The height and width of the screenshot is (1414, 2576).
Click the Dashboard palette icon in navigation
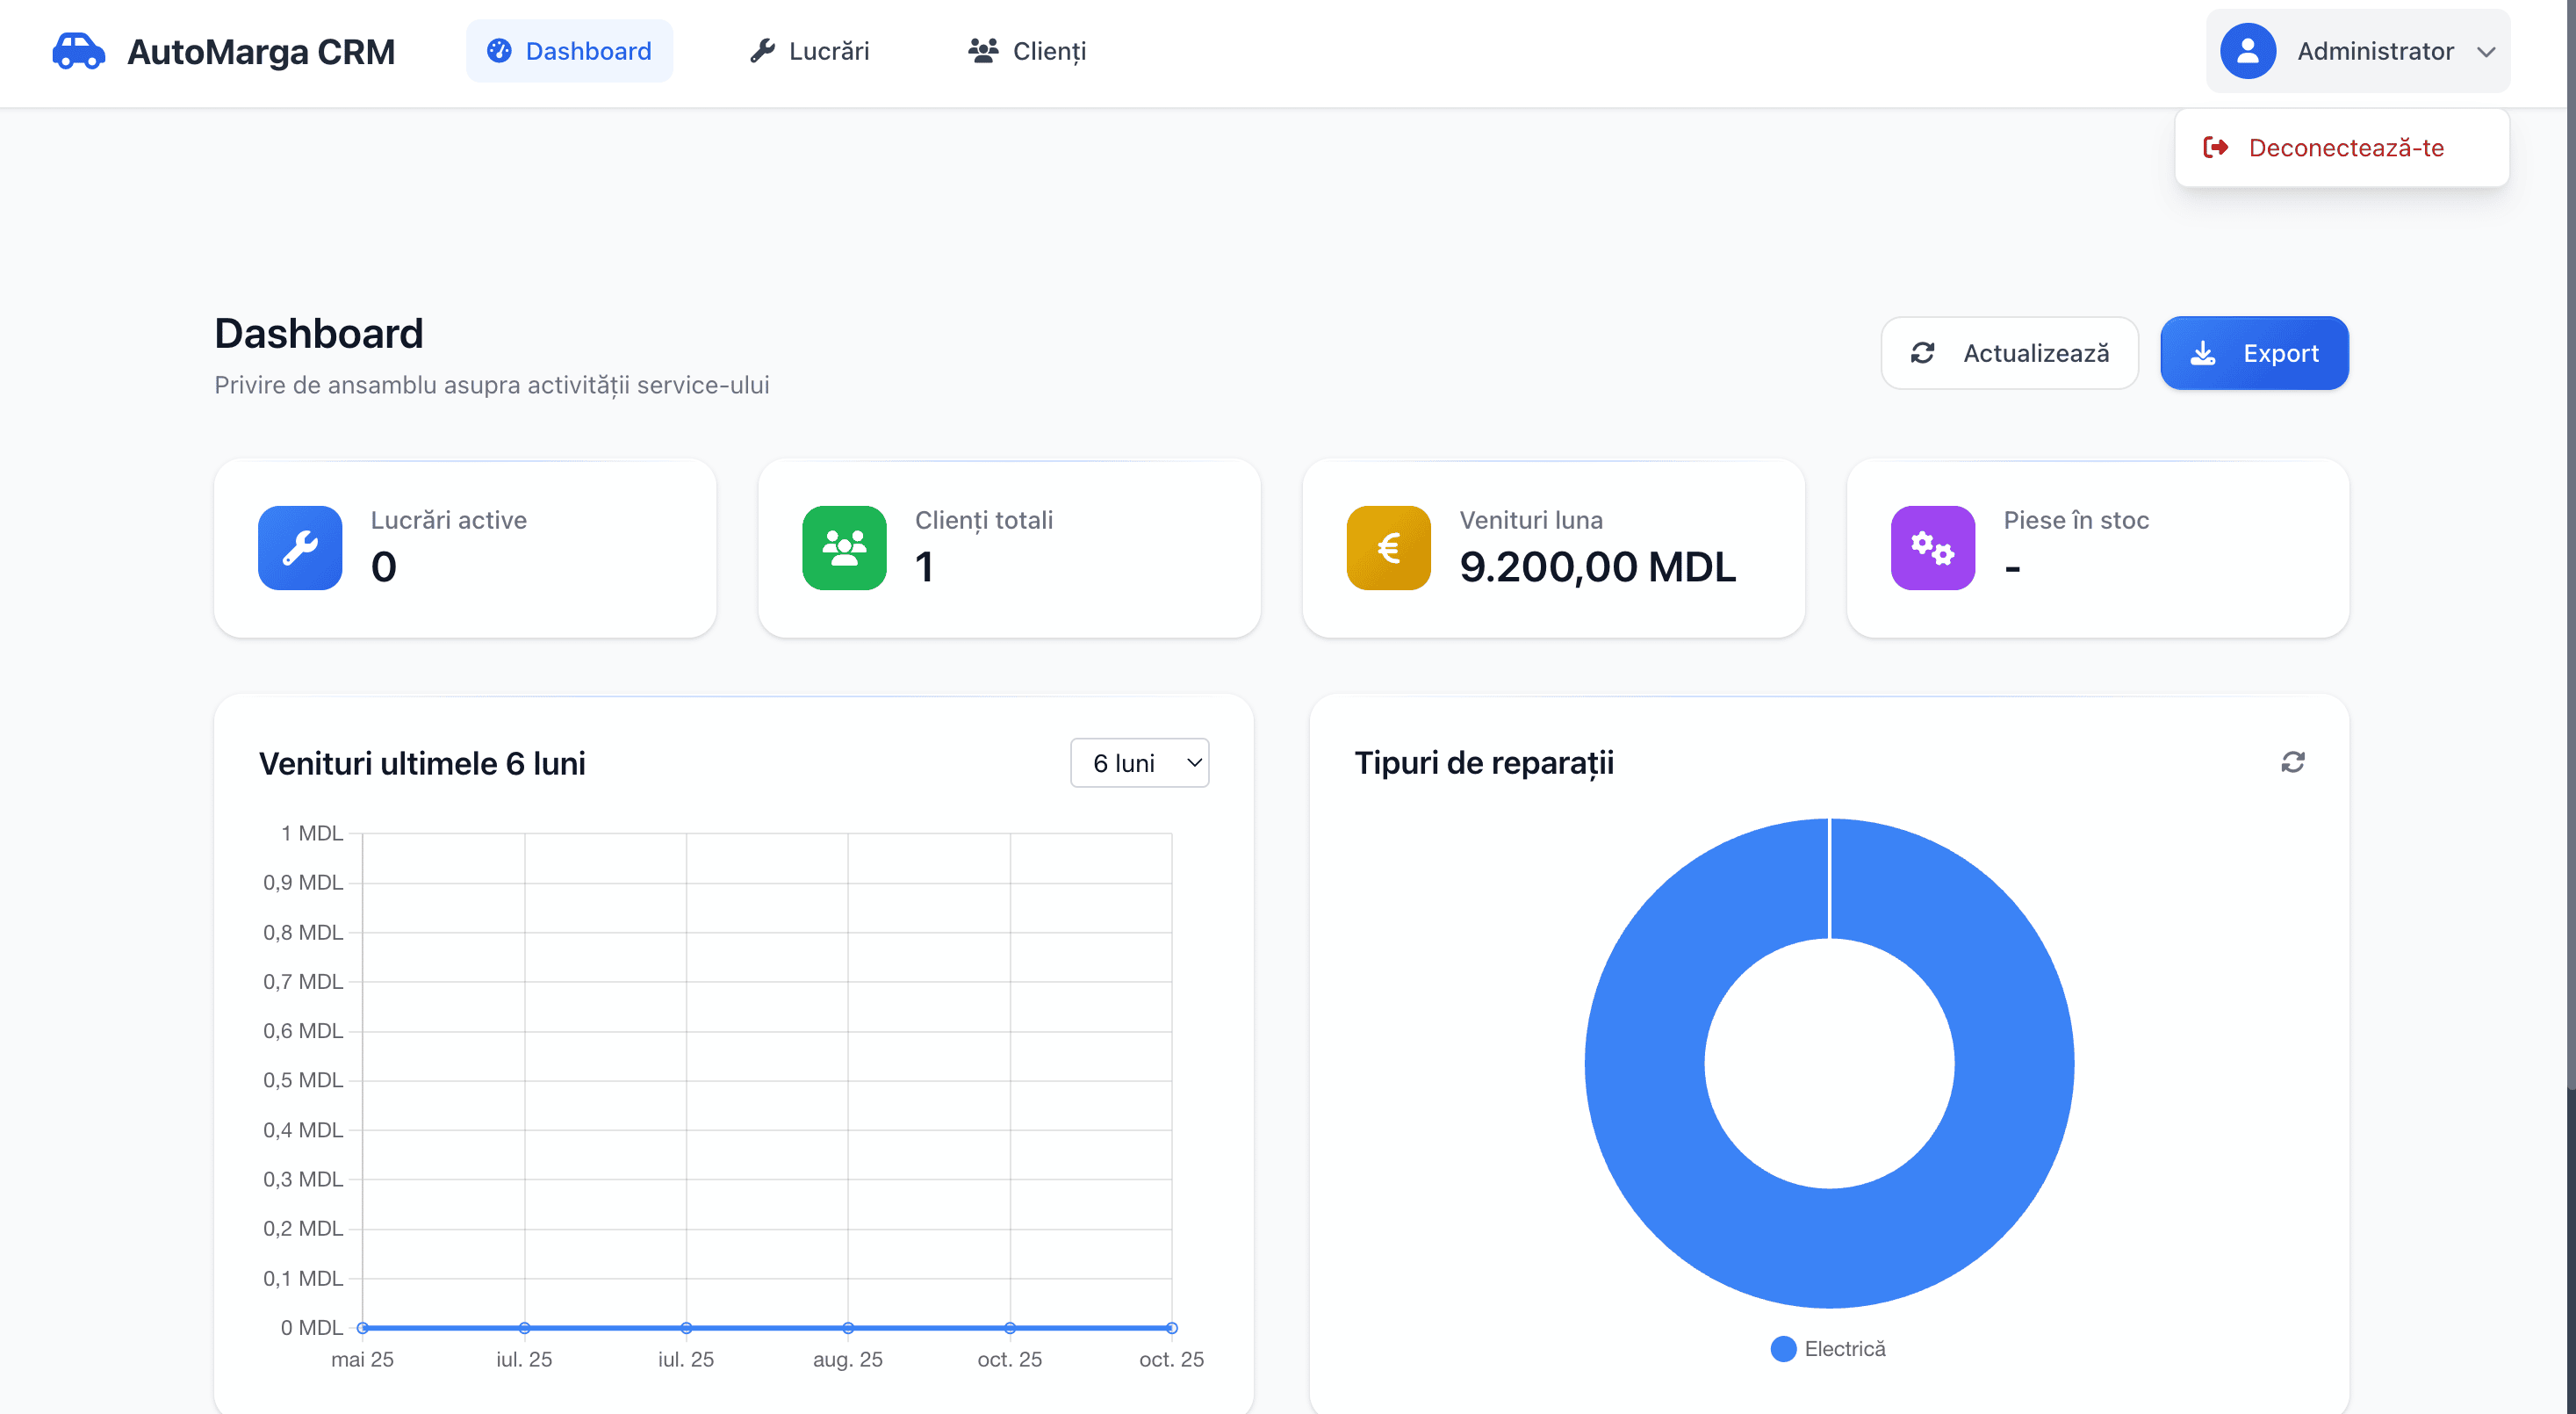pos(500,50)
